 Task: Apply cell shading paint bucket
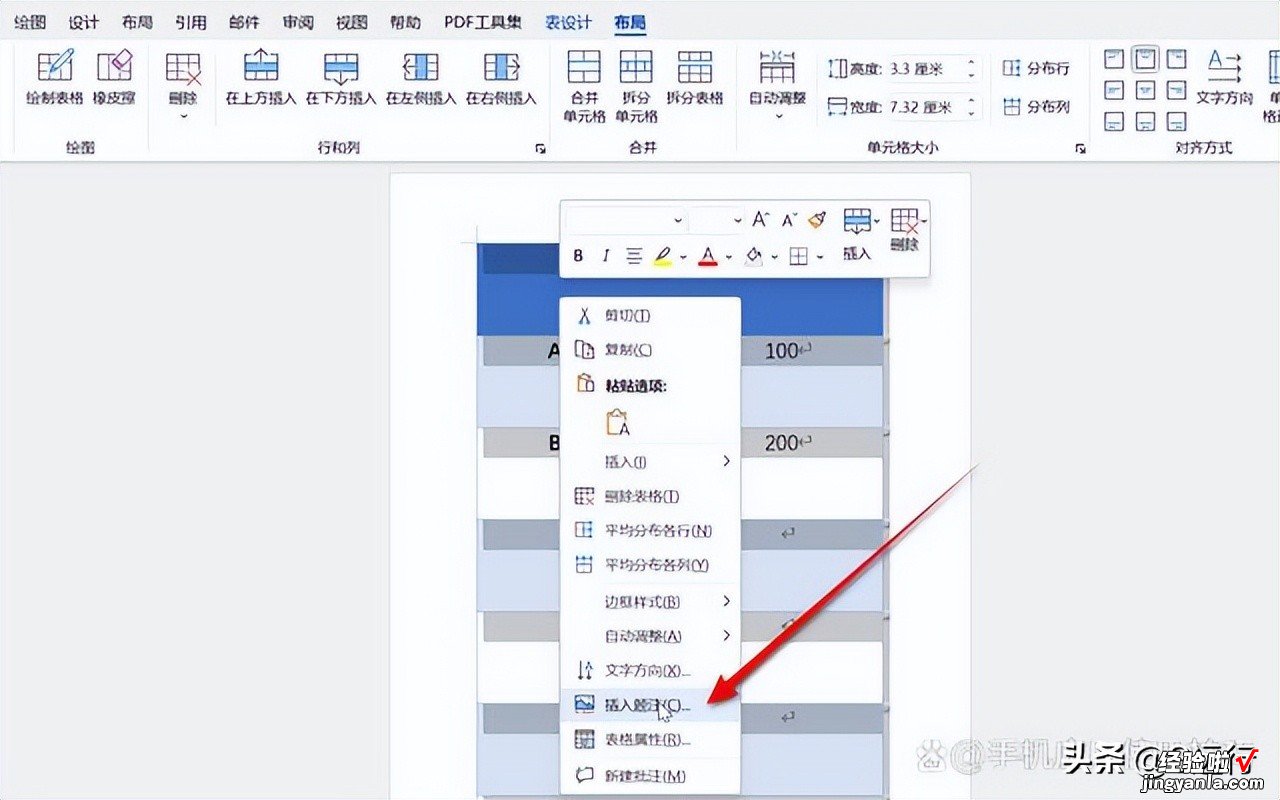point(754,257)
